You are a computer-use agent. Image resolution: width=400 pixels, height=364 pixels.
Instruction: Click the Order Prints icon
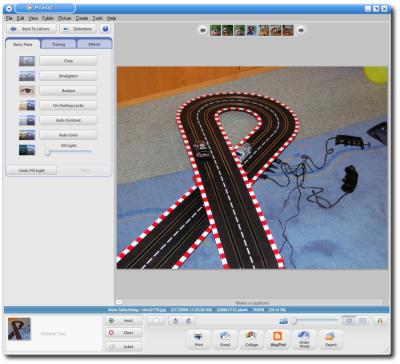coord(304,339)
